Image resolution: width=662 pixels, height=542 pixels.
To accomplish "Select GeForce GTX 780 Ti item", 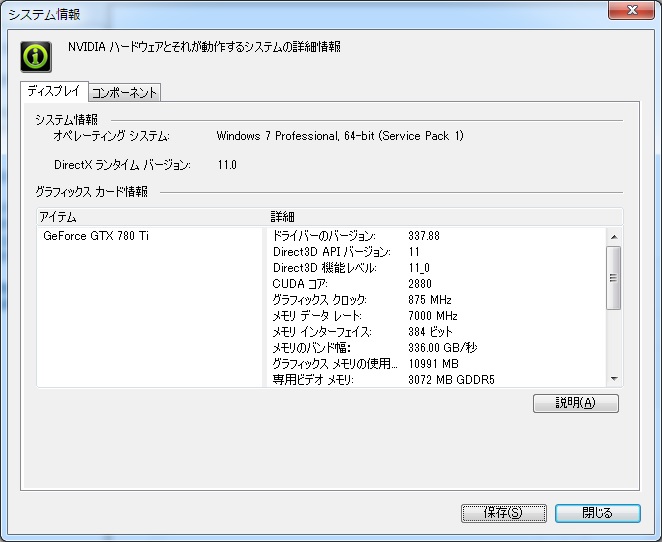I will [96, 236].
